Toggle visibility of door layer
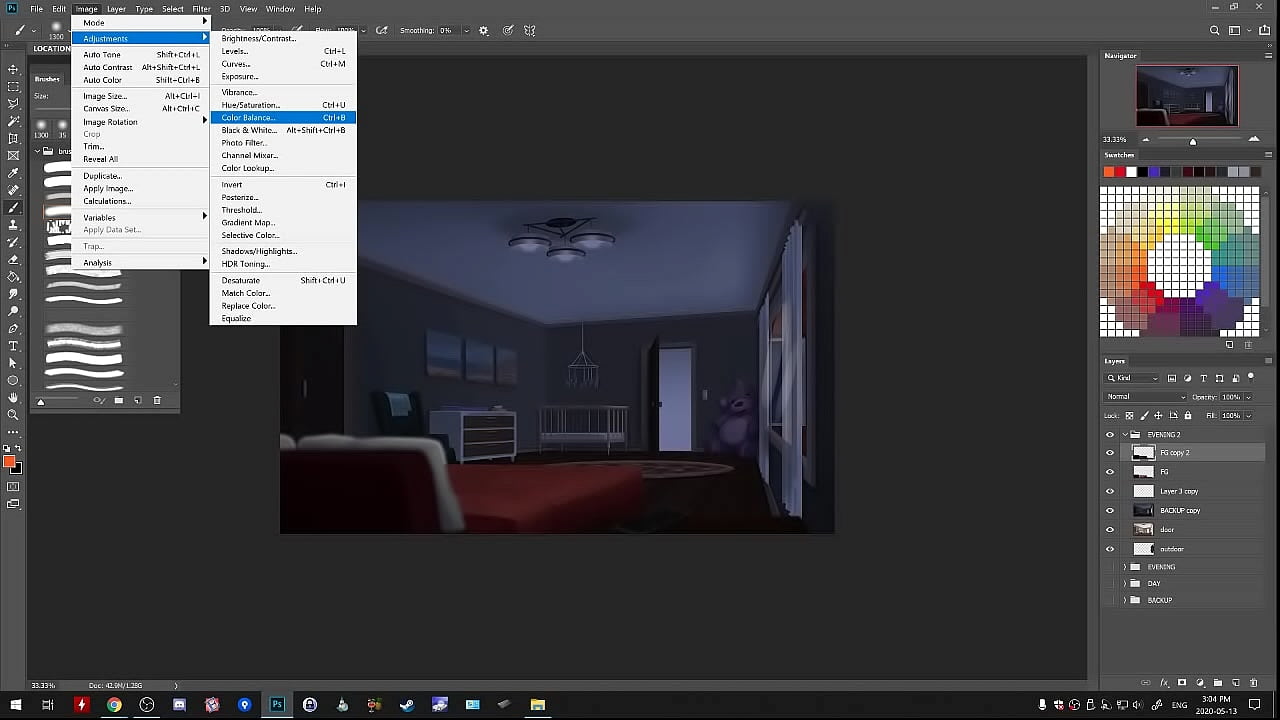 1109,530
